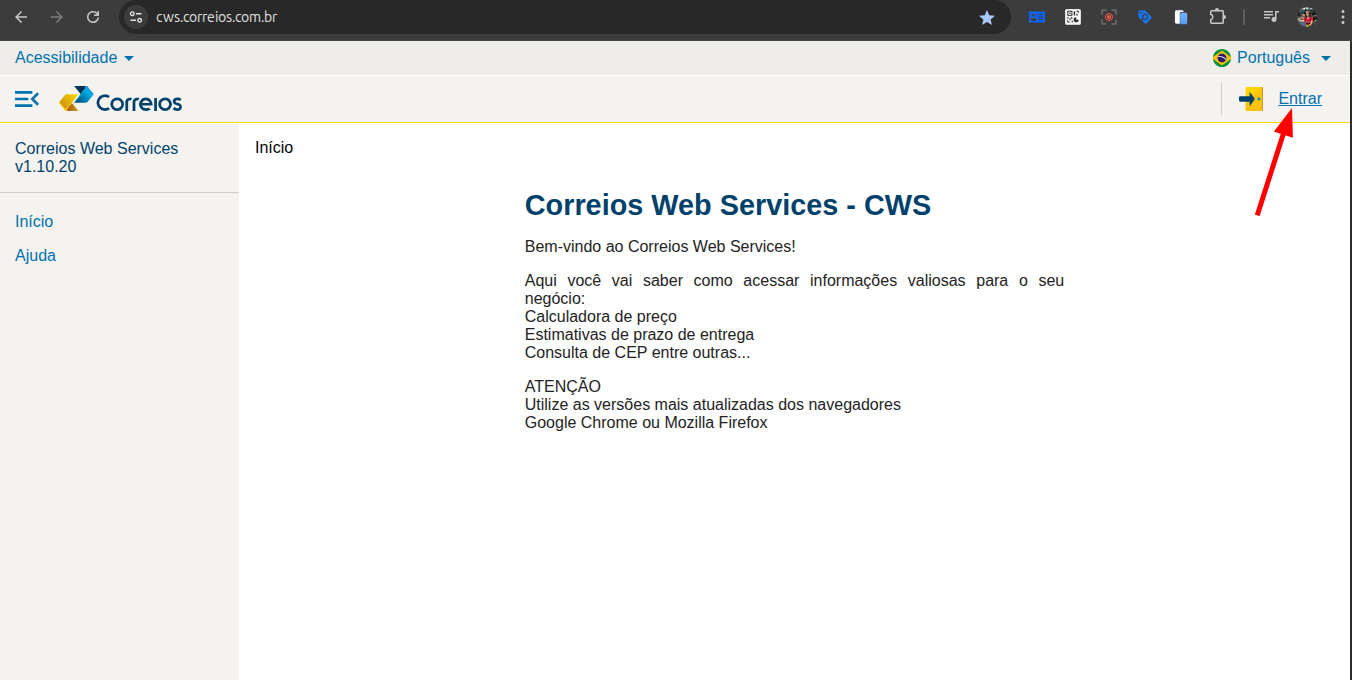Click the Bem-vindo ao Correios Web Services! line

660,247
